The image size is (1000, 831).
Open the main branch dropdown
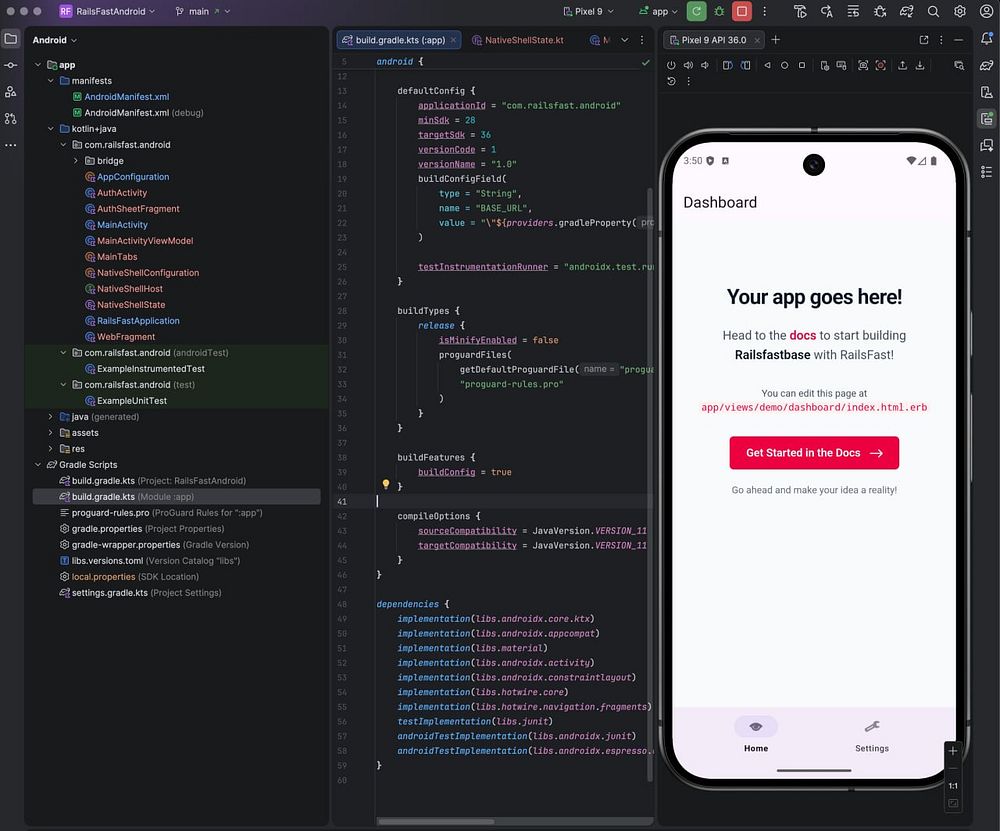coord(202,11)
